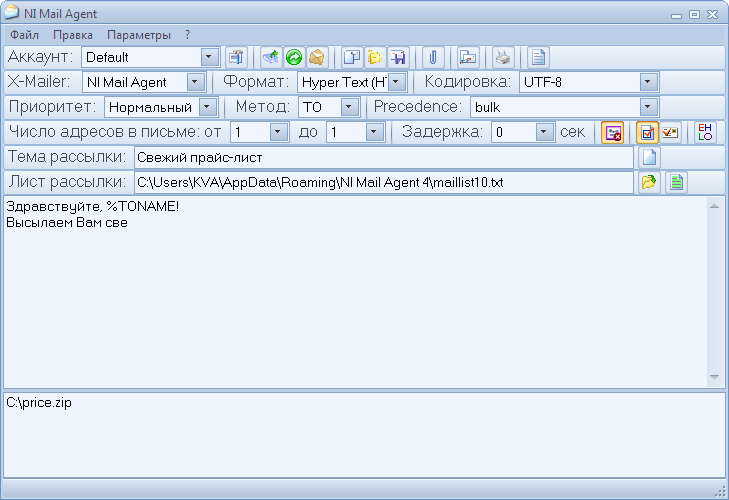Click the 'Здравствуйте, %TONAME!' line

pyautogui.click(x=93, y=207)
